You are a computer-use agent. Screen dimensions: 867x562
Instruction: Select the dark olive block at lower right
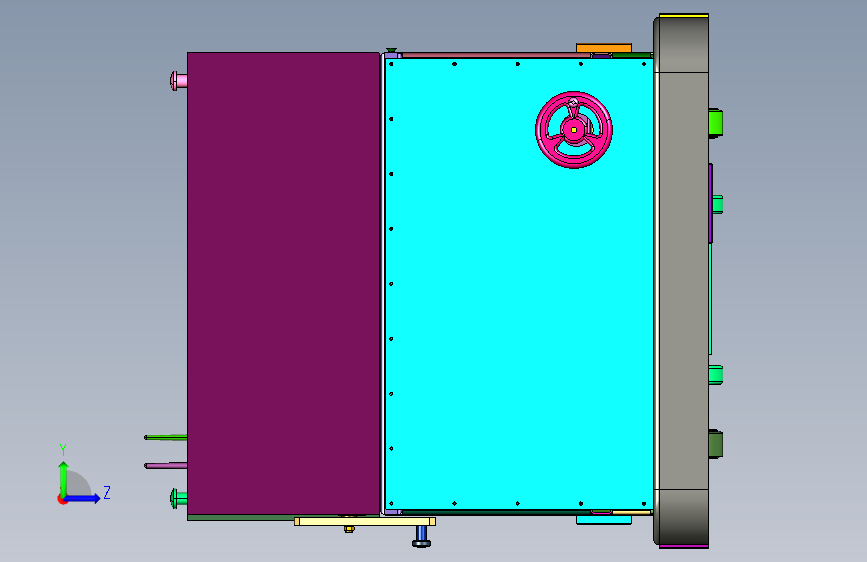(715, 444)
